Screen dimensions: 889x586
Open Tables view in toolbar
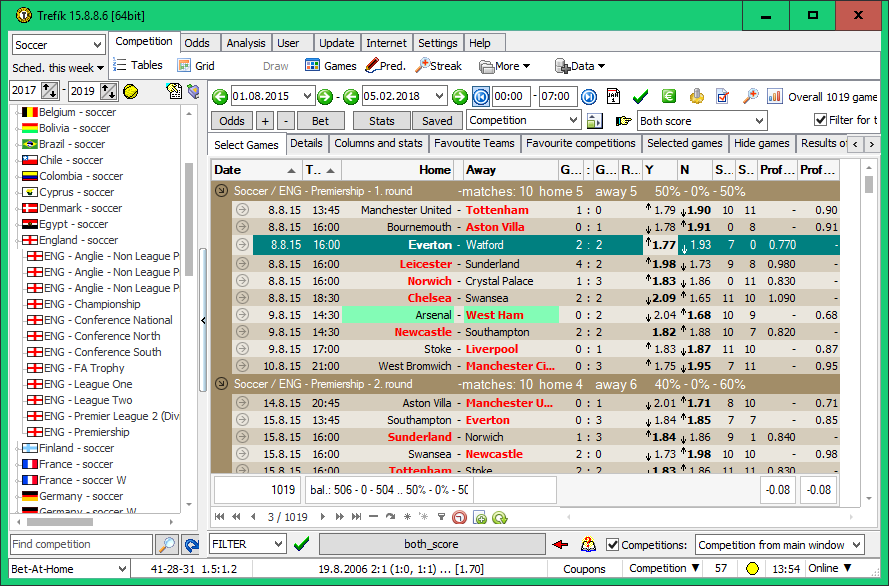(x=138, y=65)
